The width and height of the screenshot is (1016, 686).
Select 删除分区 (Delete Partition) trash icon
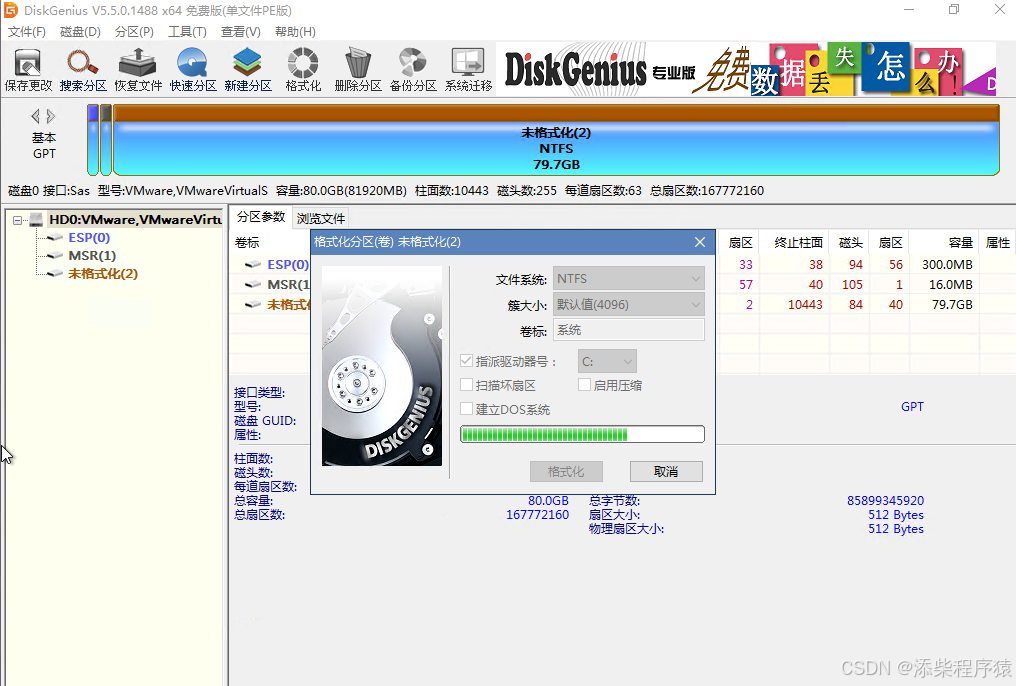coord(358,69)
